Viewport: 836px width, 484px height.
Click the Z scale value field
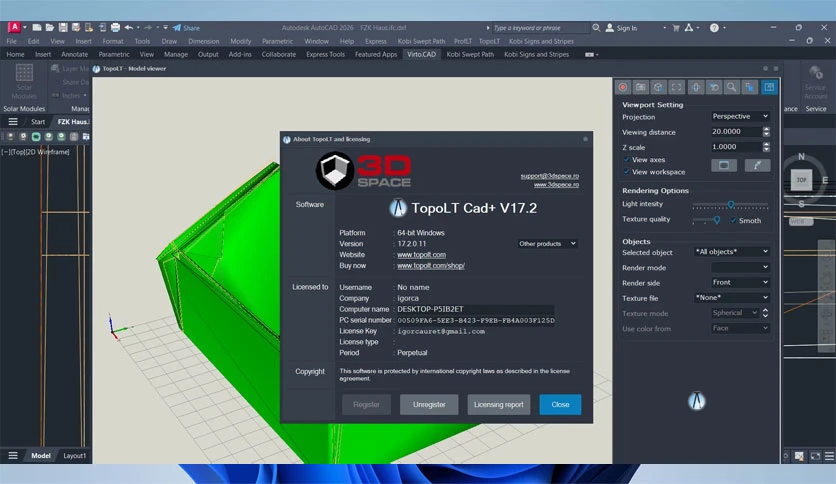[736, 147]
